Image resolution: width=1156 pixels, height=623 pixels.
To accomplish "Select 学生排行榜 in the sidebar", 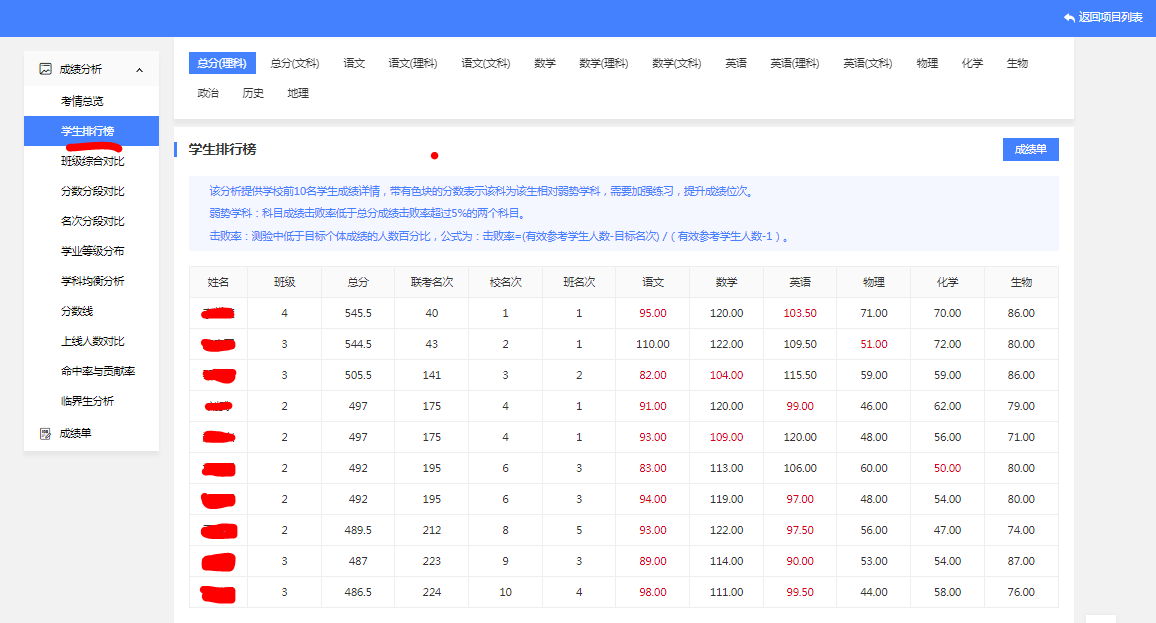I will pos(88,131).
